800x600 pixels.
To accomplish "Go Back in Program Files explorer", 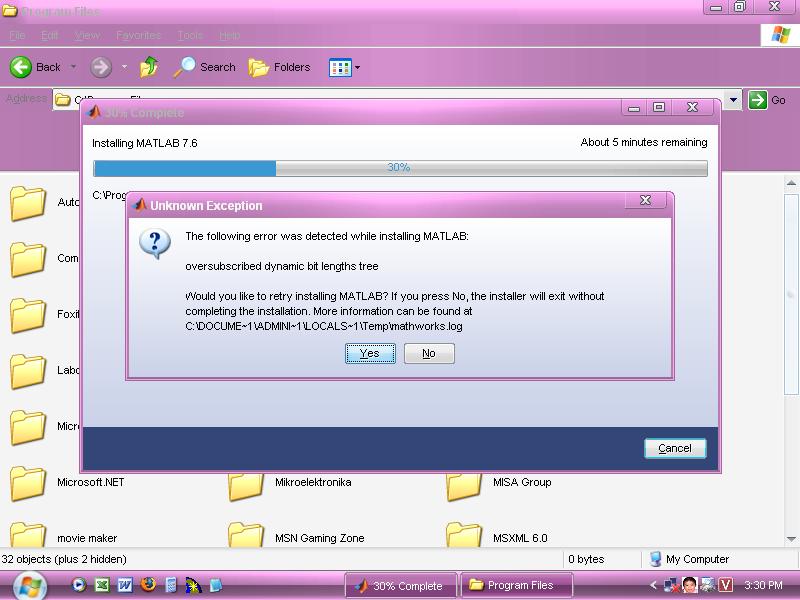I will click(35, 67).
